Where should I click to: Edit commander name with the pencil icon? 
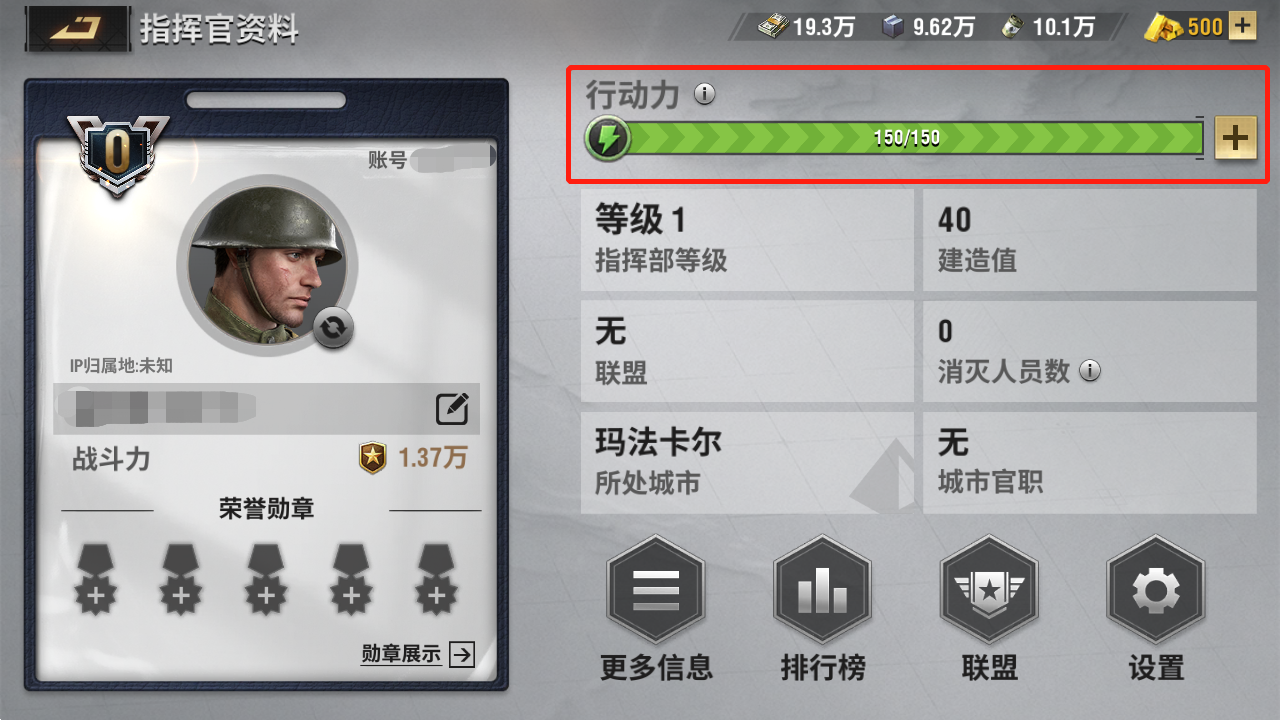[x=452, y=409]
